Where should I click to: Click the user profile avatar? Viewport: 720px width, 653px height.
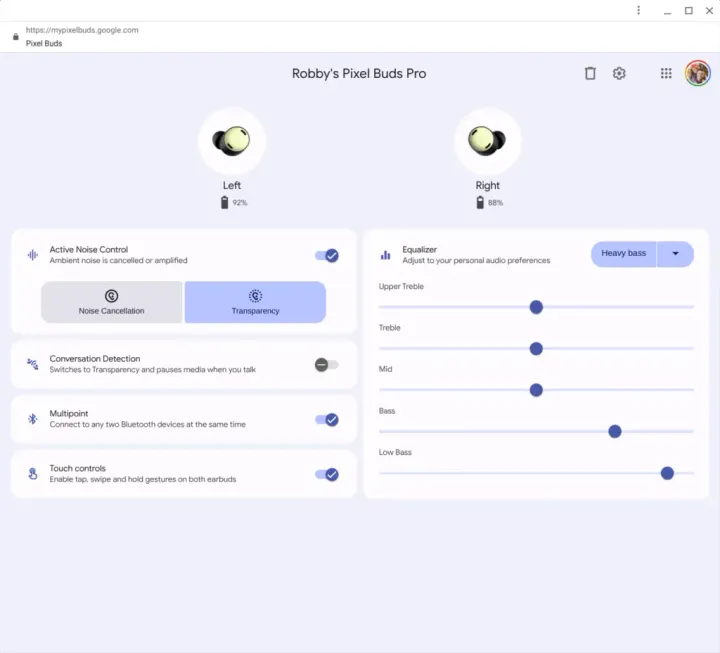(697, 73)
